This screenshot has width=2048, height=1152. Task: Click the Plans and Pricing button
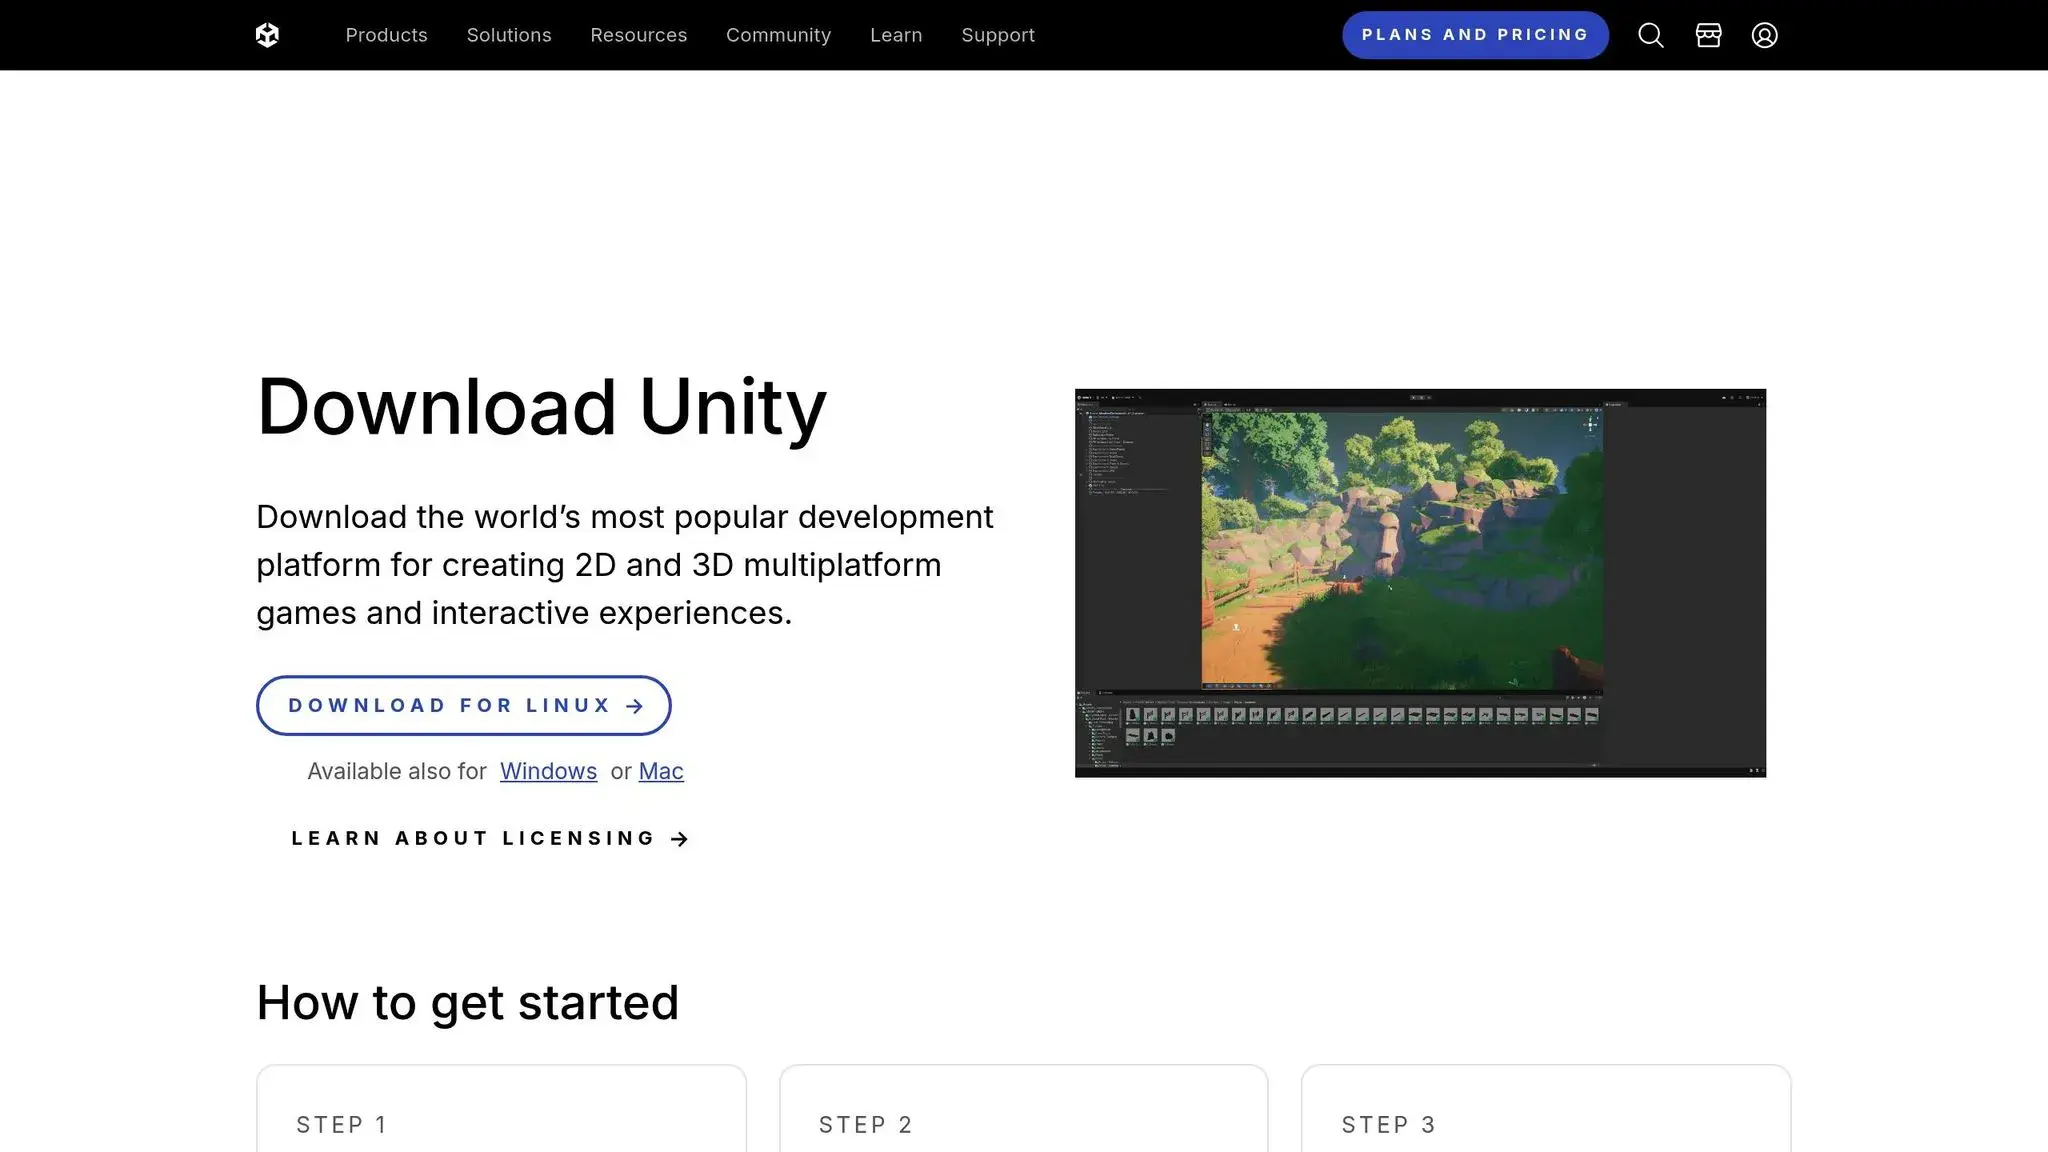pos(1474,34)
